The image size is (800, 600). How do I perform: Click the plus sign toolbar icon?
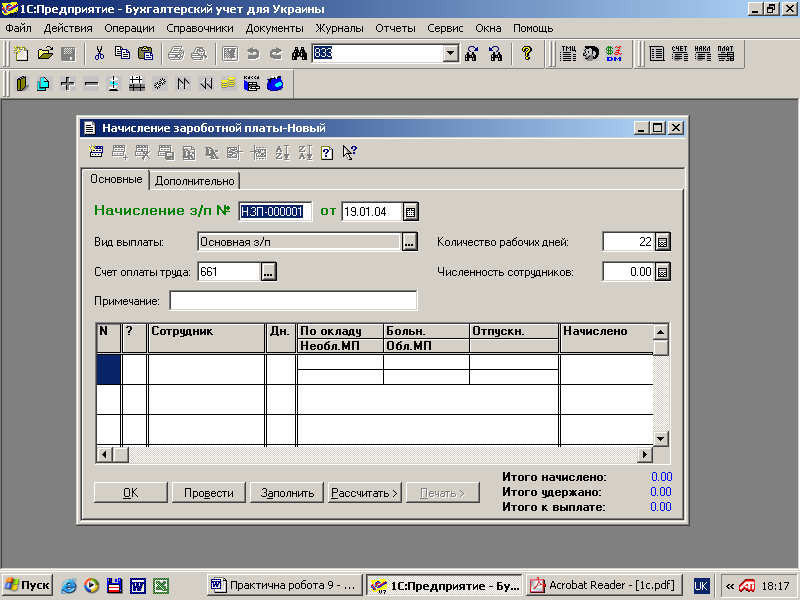pyautogui.click(x=67, y=83)
